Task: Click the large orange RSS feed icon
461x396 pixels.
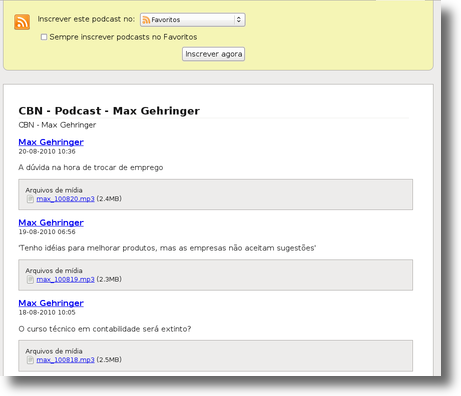Action: click(x=22, y=22)
